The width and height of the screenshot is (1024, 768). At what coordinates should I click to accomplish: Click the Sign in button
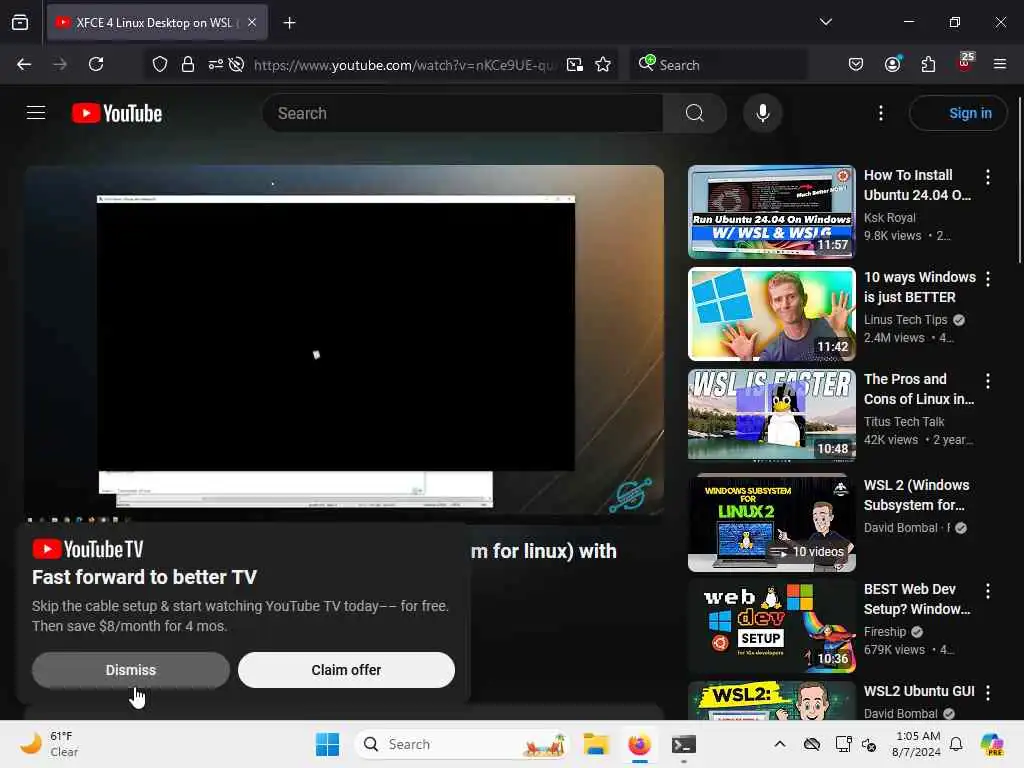coord(958,113)
